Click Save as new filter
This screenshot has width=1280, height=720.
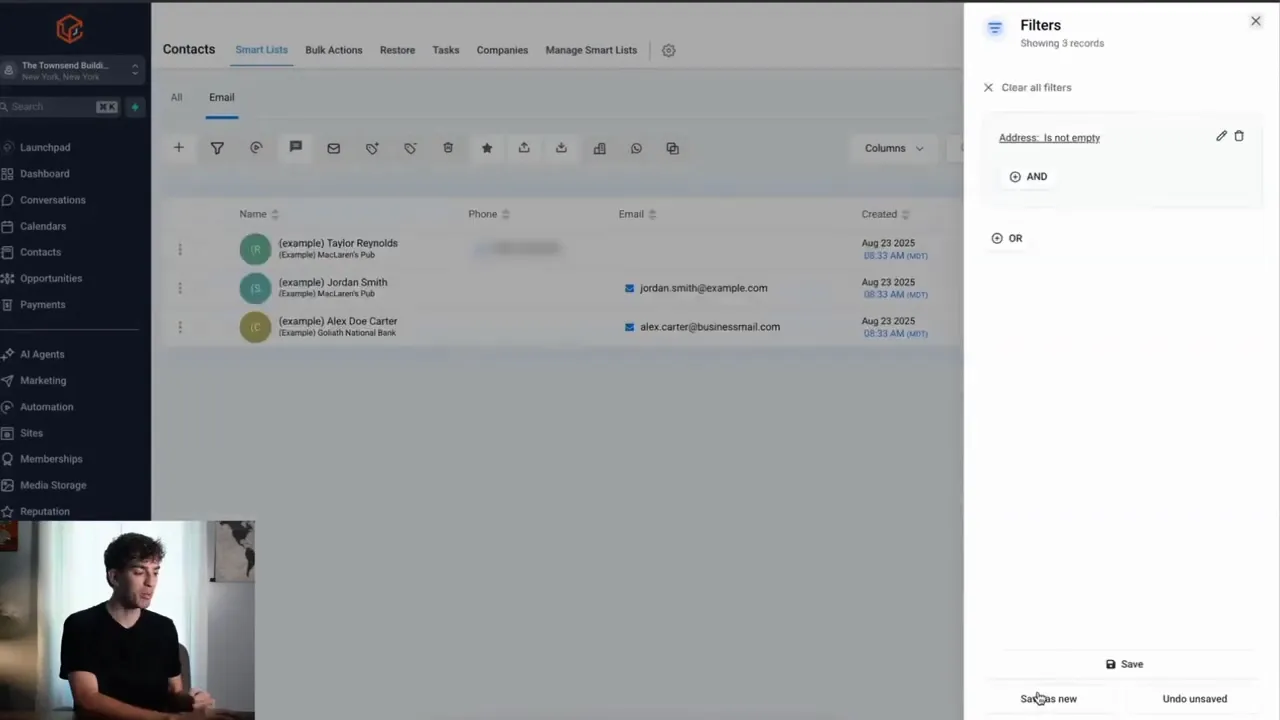click(x=1048, y=698)
